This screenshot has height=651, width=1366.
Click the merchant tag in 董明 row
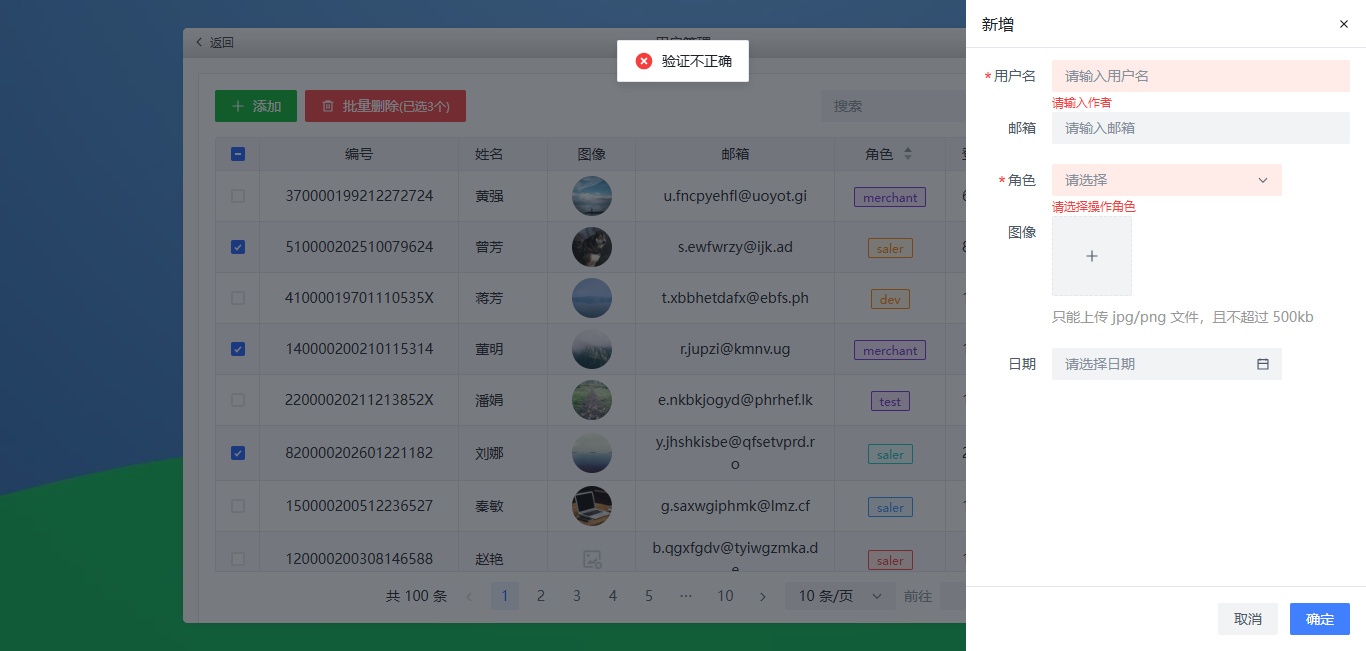[x=890, y=350]
